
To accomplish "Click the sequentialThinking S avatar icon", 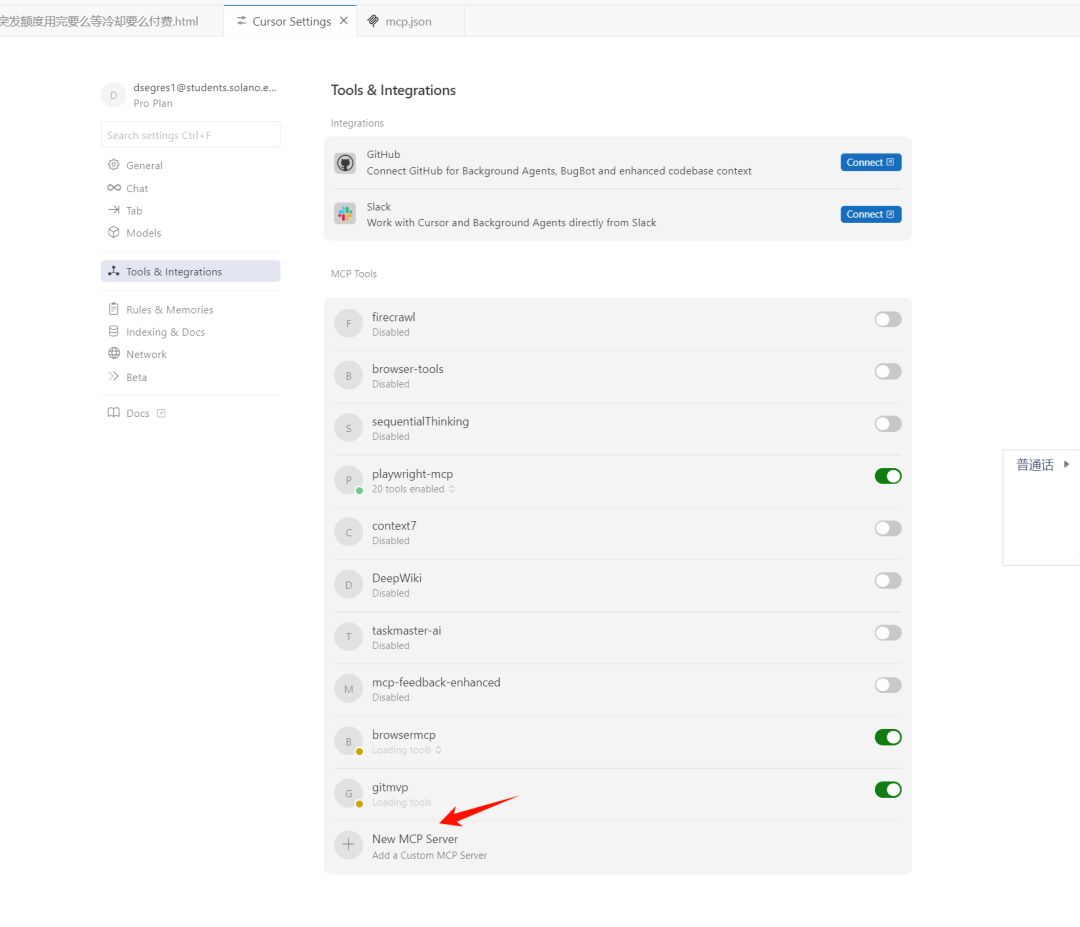I will coord(349,428).
